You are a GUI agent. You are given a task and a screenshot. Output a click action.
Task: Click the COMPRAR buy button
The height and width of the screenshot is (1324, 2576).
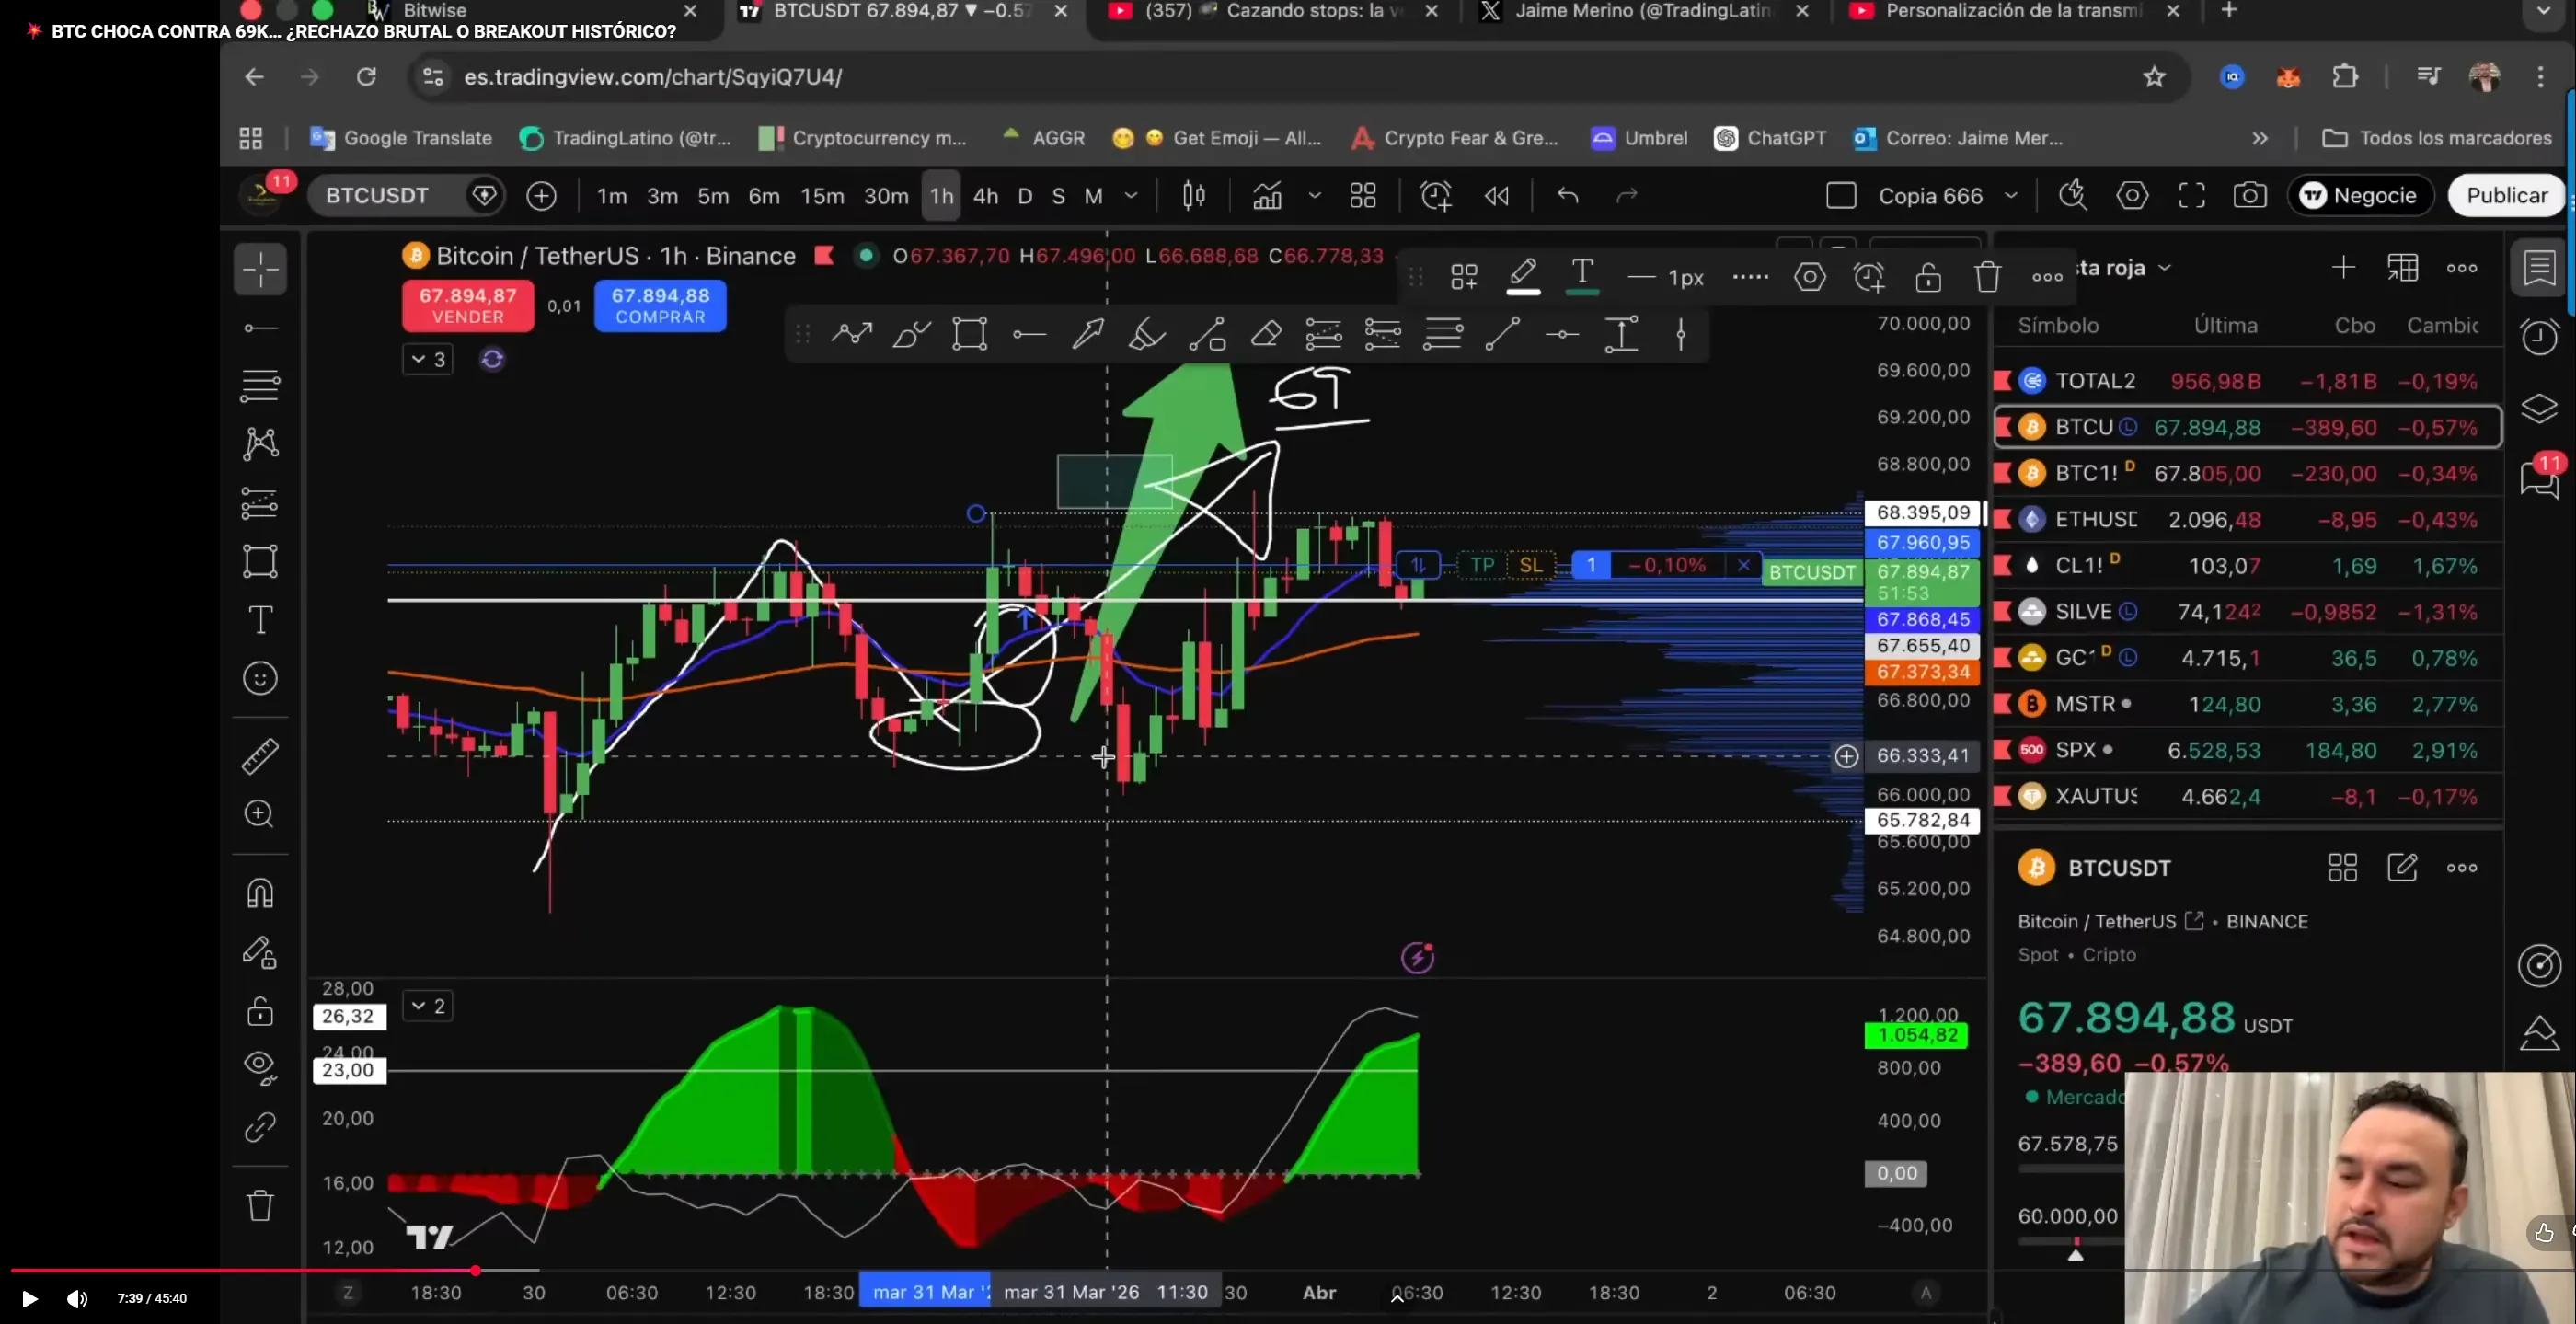(x=660, y=306)
